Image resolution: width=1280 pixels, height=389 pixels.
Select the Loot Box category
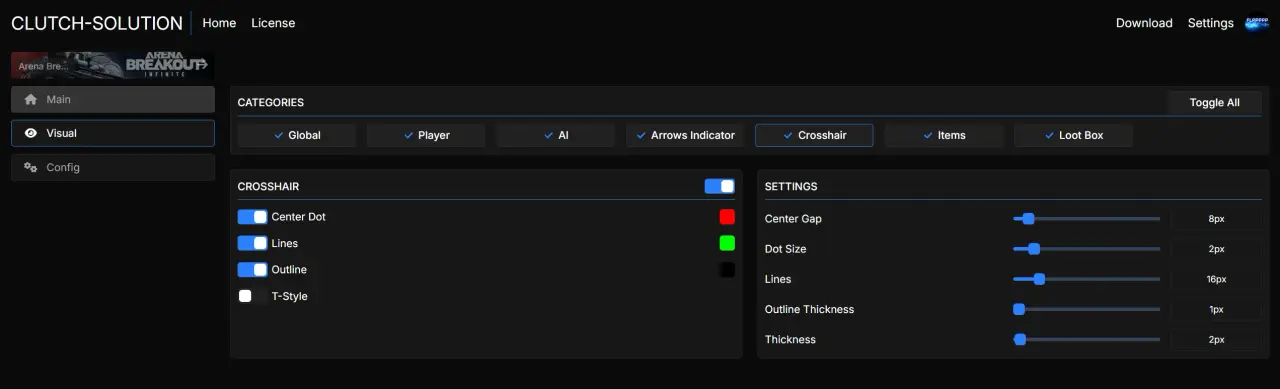point(1073,135)
